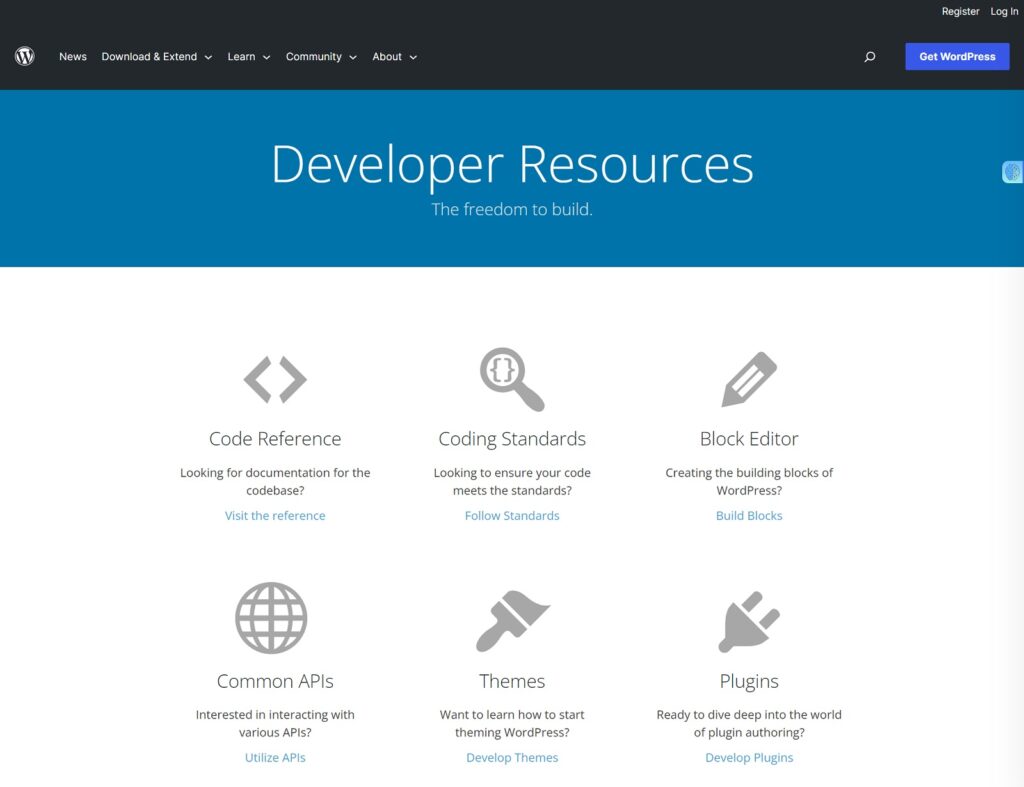Click the Log In link
The image size is (1024, 787).
pyautogui.click(x=1004, y=11)
